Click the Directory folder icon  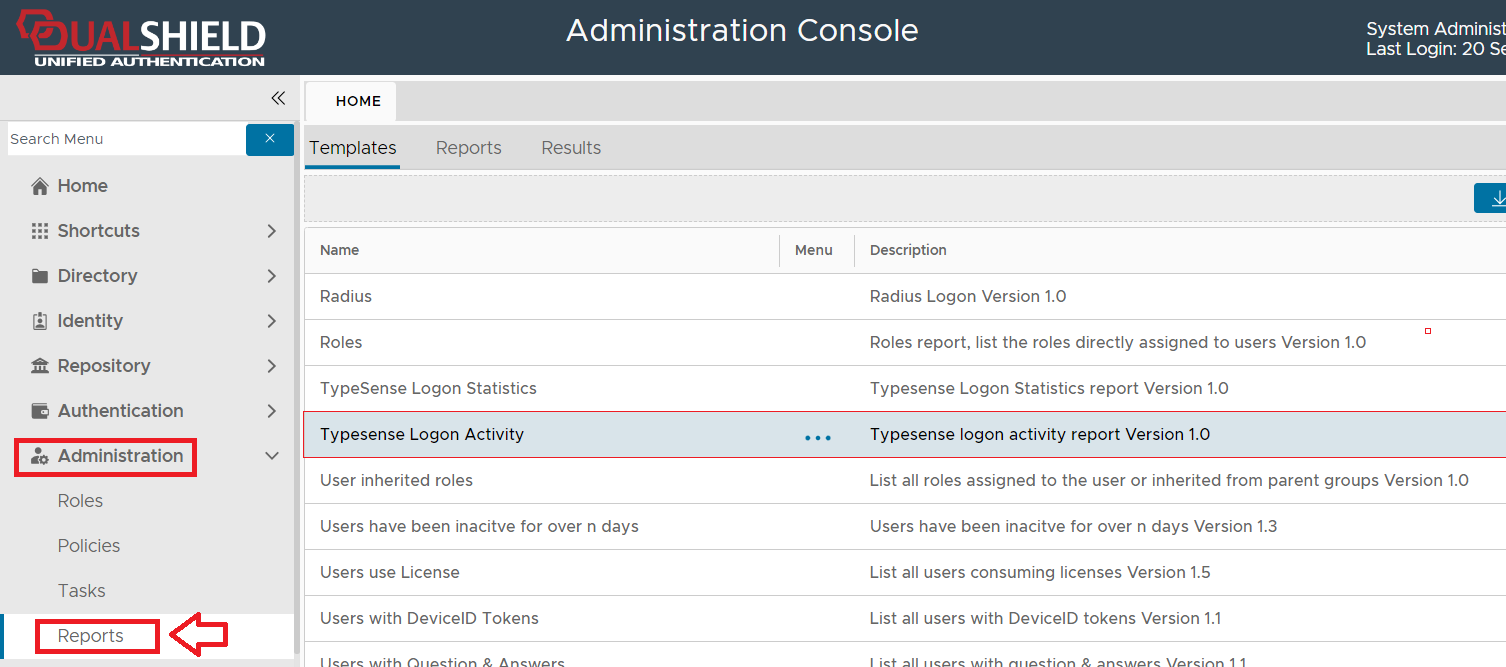(40, 276)
